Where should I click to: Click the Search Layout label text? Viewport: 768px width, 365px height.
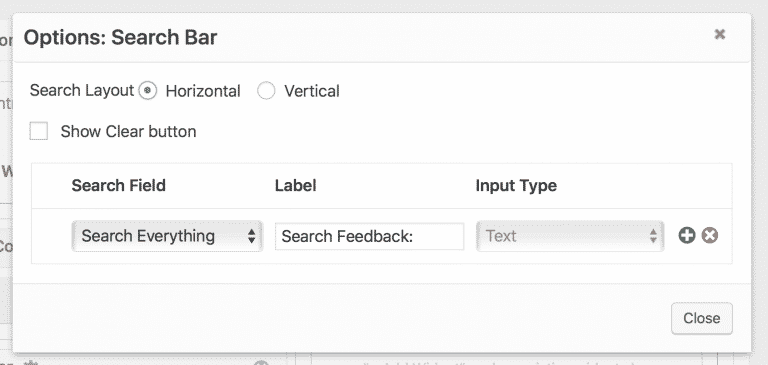(82, 91)
